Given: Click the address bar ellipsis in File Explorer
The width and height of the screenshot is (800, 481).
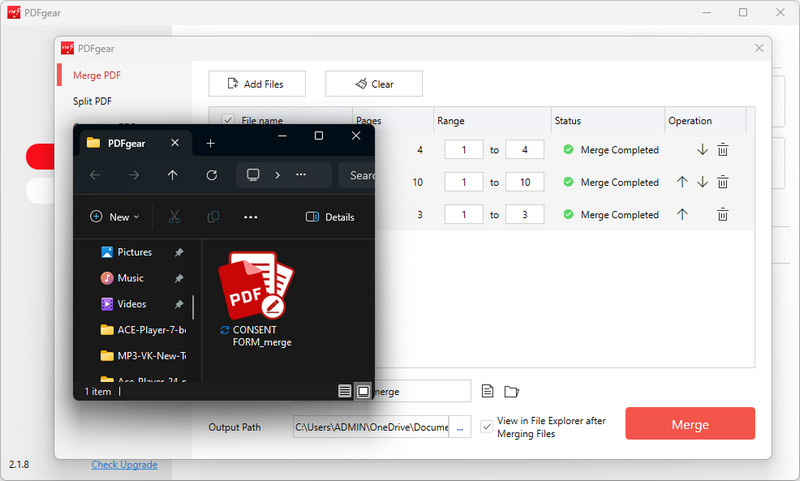Looking at the screenshot, I should (301, 175).
